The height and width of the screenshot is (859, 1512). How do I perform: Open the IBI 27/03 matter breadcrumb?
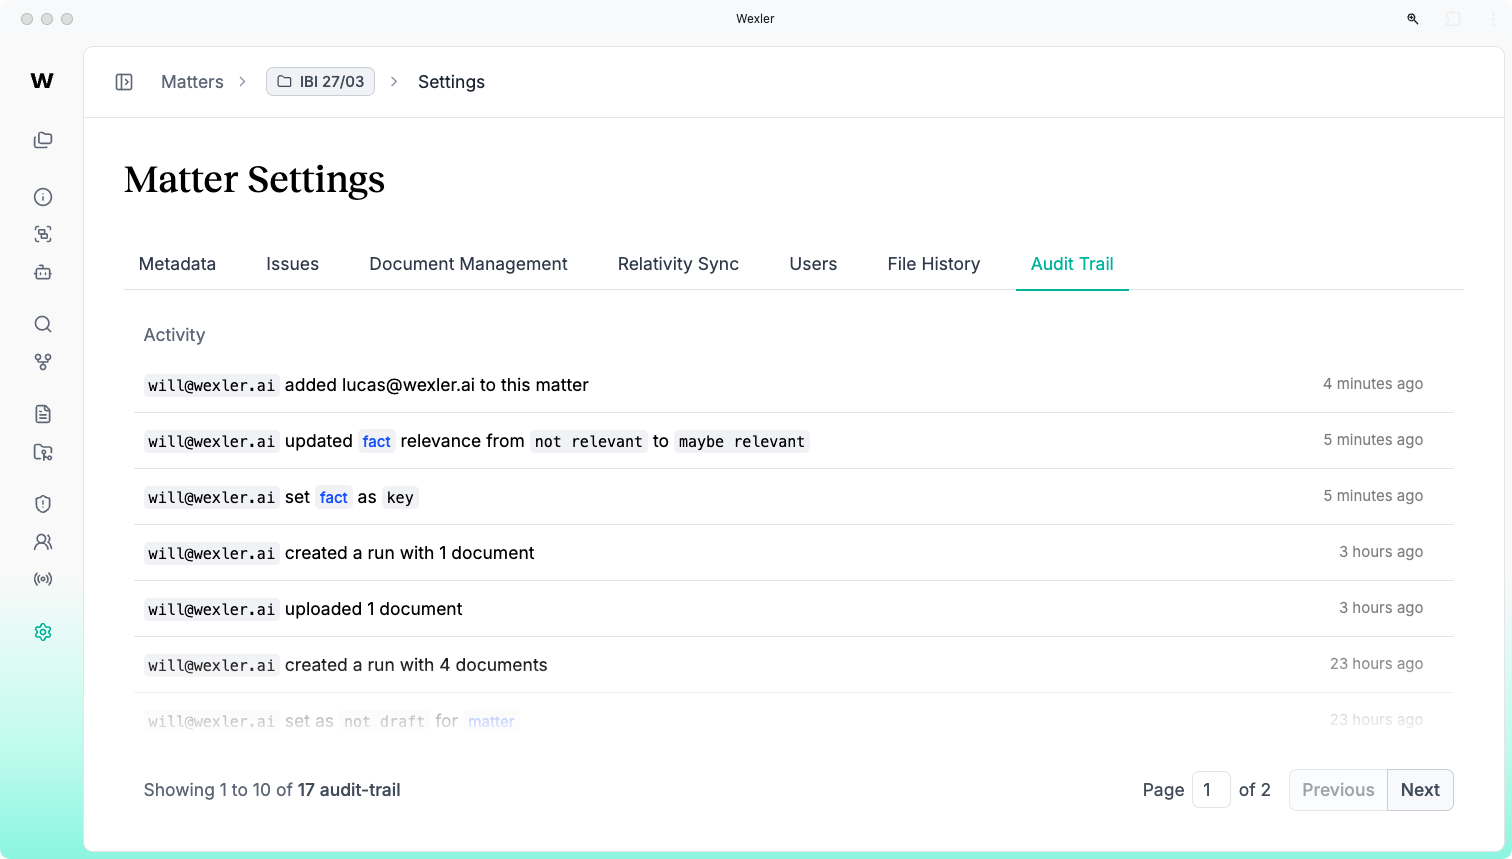point(320,82)
